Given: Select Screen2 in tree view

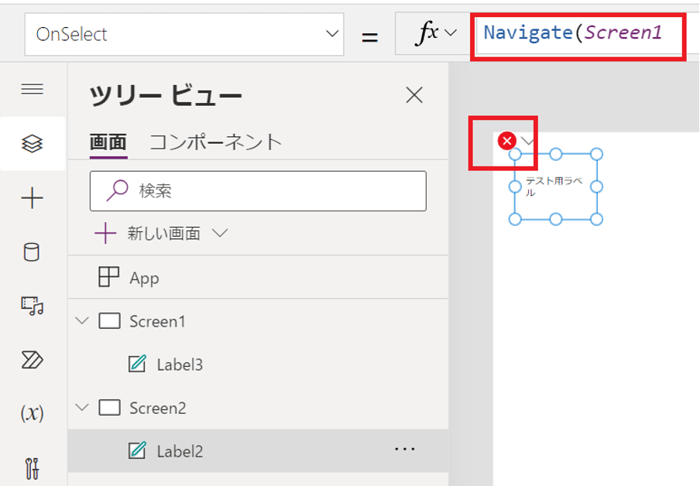Looking at the screenshot, I should (258, 408).
